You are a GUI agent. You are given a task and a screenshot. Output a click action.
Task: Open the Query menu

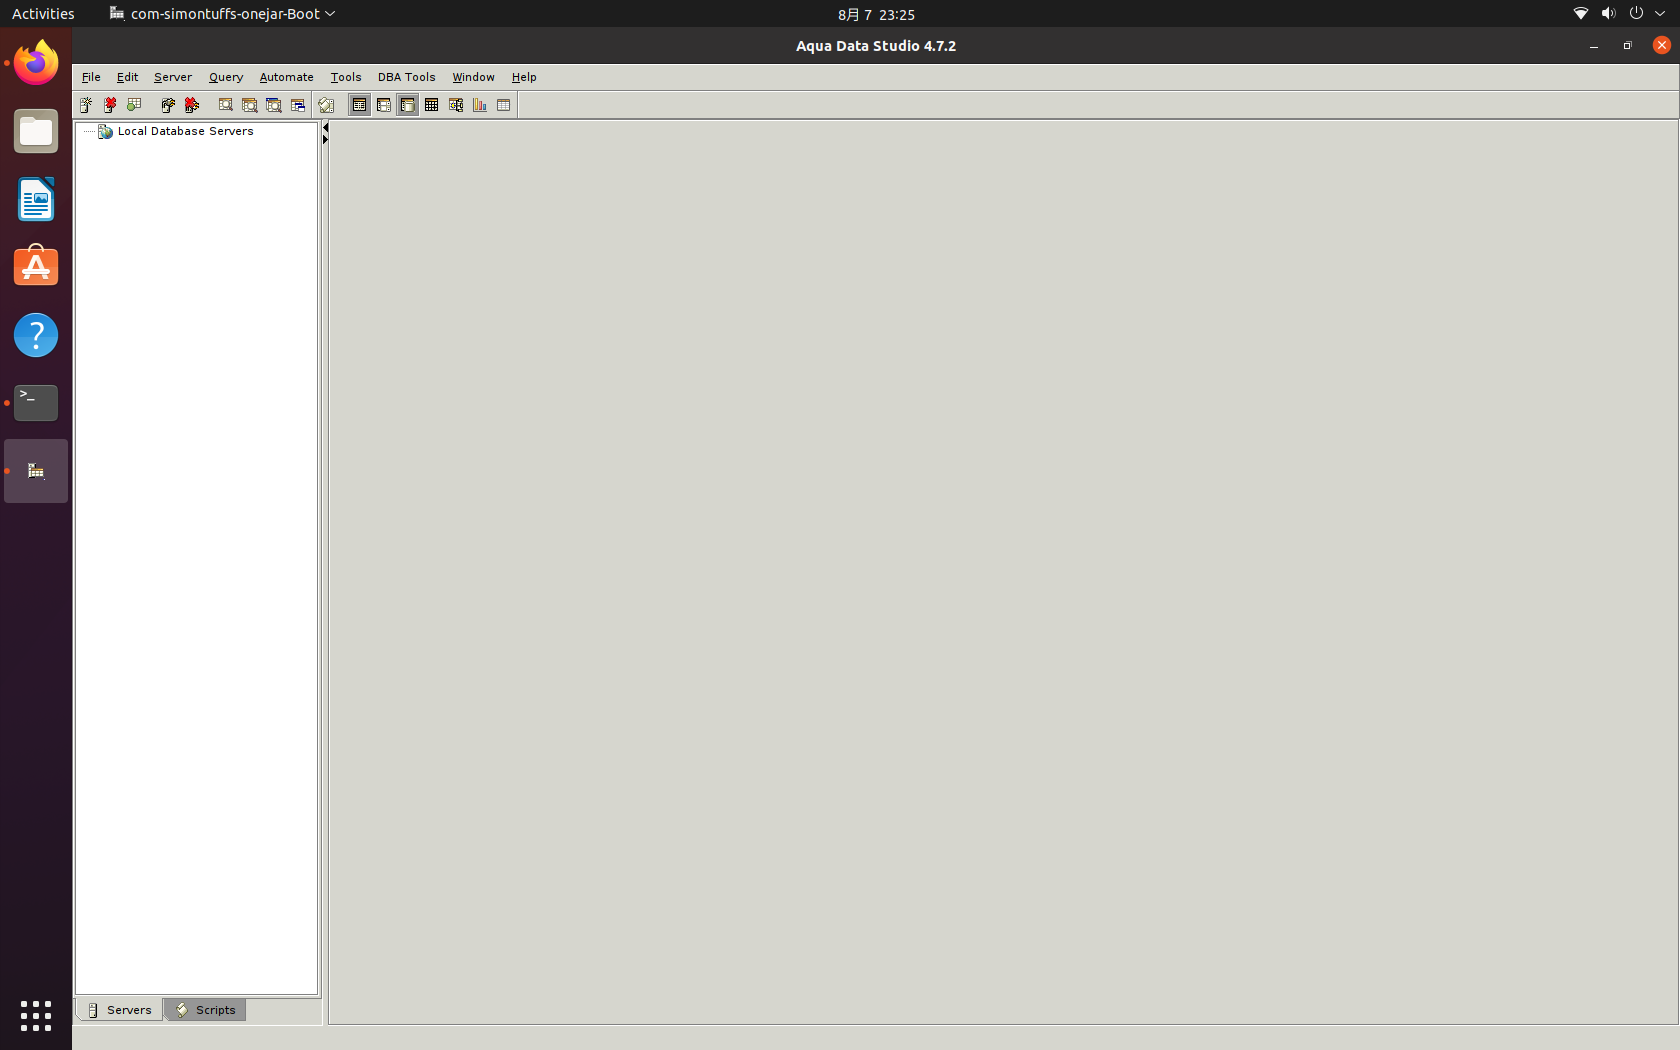(x=226, y=77)
